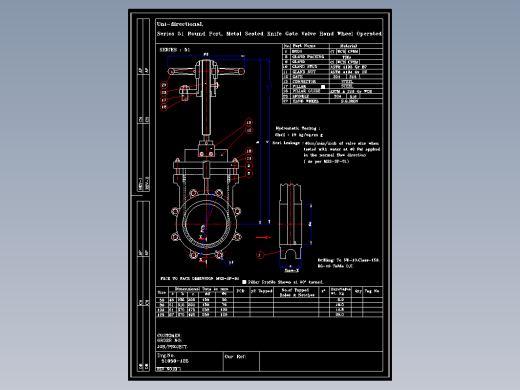Click the "PILLAR GUIDE" part name
Viewport: 520px width, 390px height.
point(306,91)
